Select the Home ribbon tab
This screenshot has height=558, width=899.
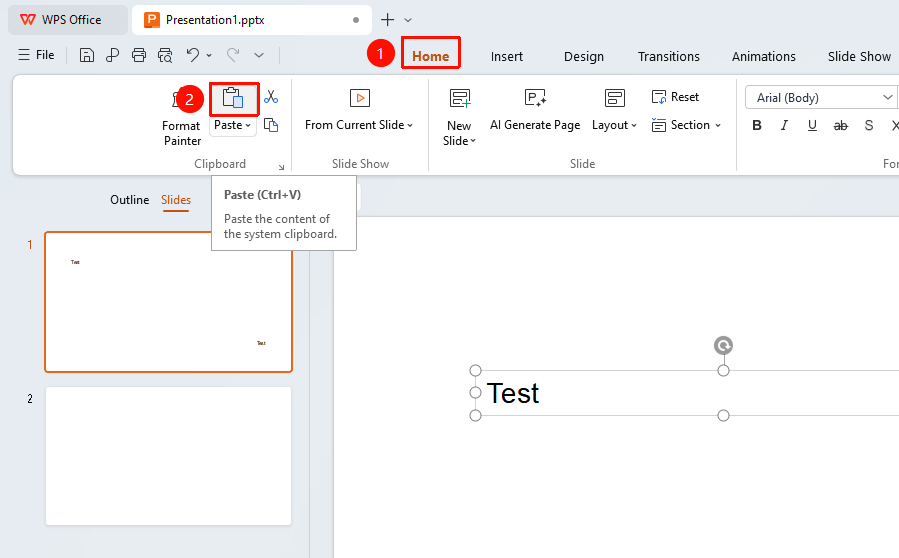tap(431, 56)
